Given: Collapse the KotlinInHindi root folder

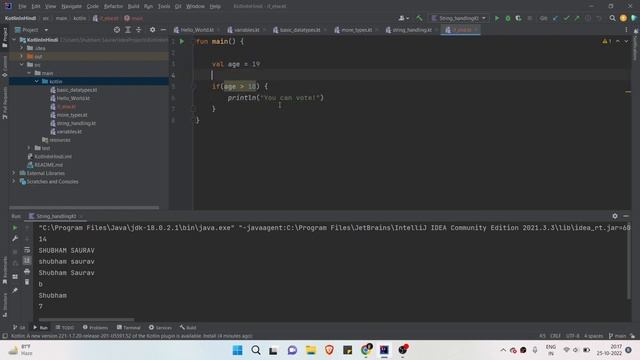Looking at the screenshot, I should [15, 40].
